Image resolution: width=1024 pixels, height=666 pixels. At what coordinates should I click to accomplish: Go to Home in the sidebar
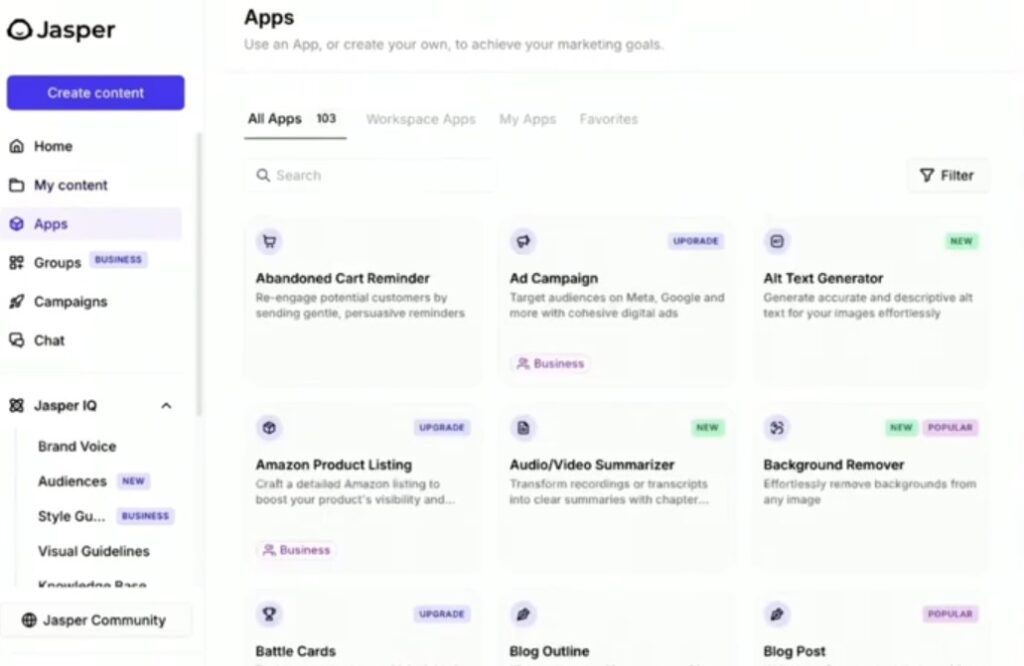click(x=91, y=146)
